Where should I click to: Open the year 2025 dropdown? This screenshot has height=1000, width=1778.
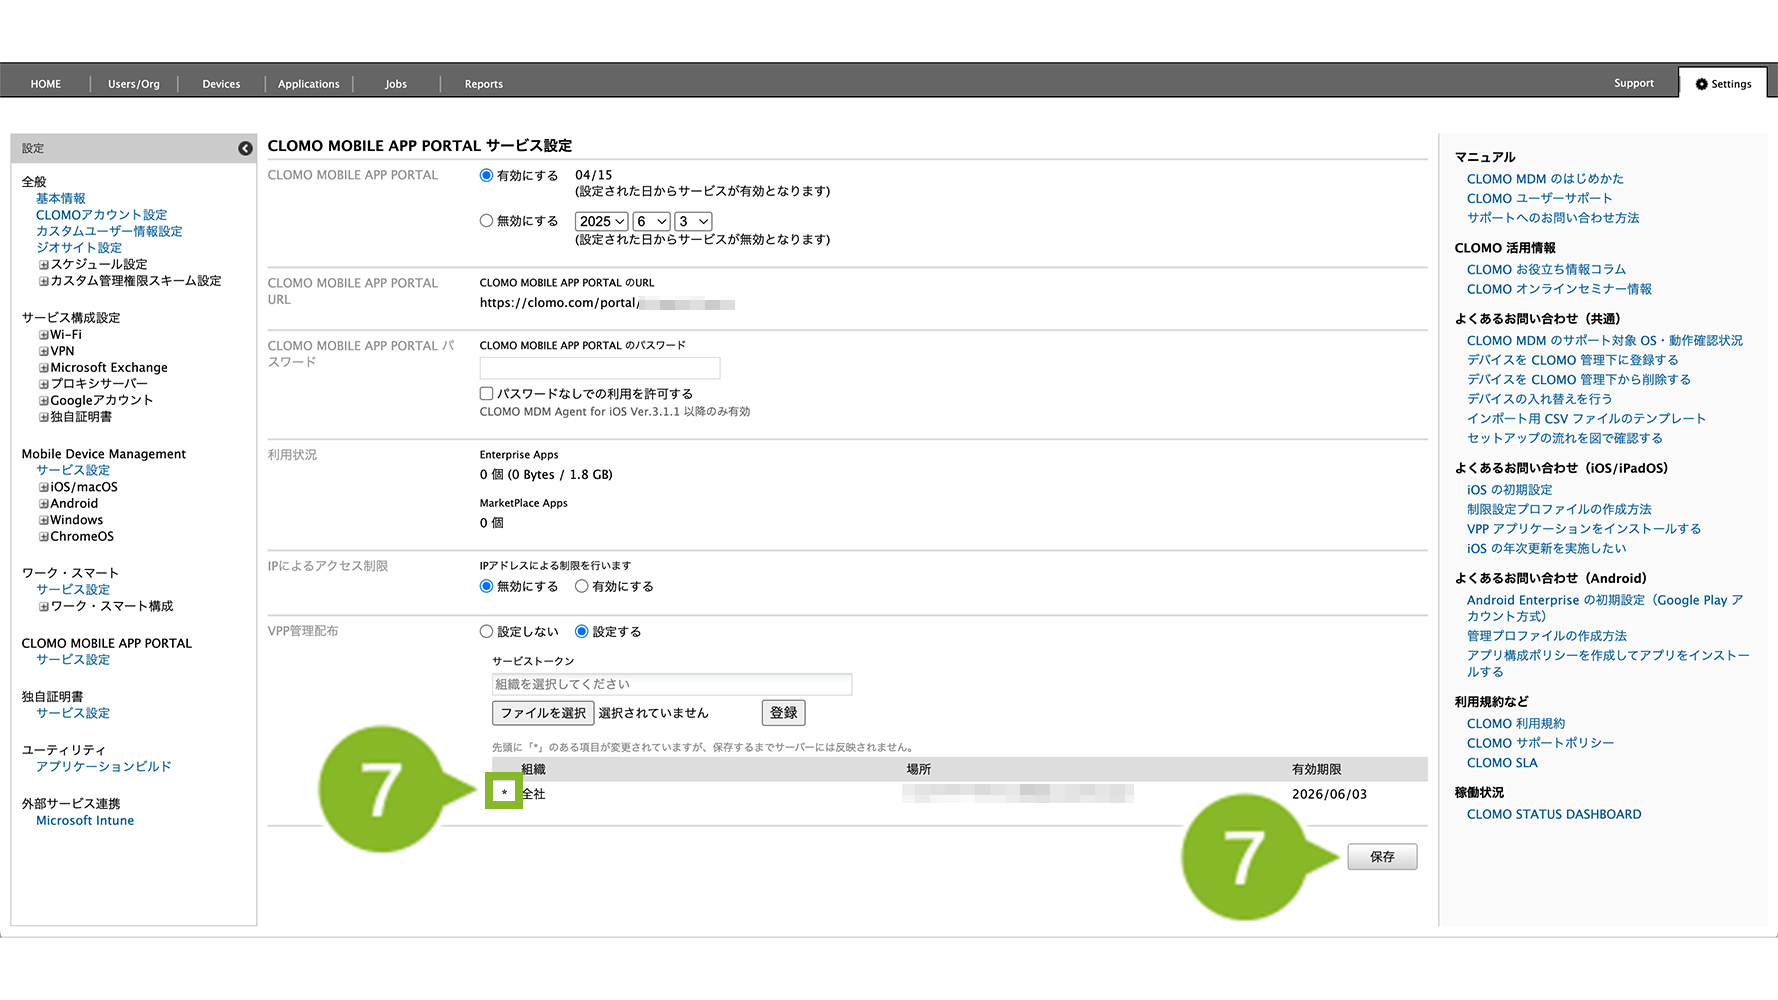602,221
